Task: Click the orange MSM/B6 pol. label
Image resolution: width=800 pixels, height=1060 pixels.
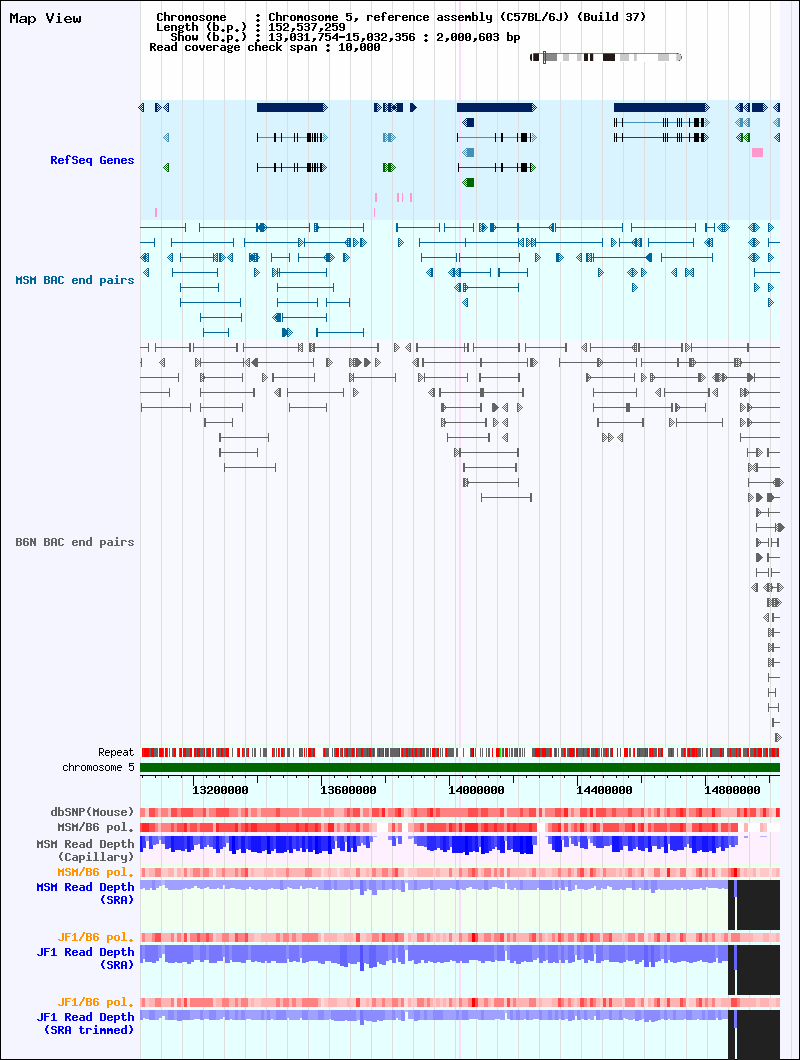Action: (x=96, y=872)
